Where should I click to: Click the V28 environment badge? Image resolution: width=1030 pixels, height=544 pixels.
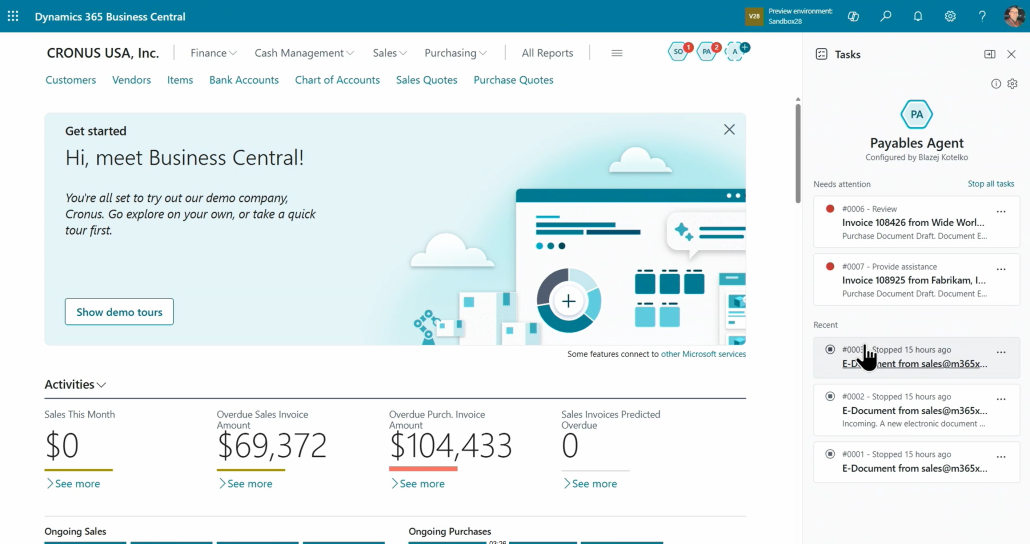pyautogui.click(x=754, y=16)
